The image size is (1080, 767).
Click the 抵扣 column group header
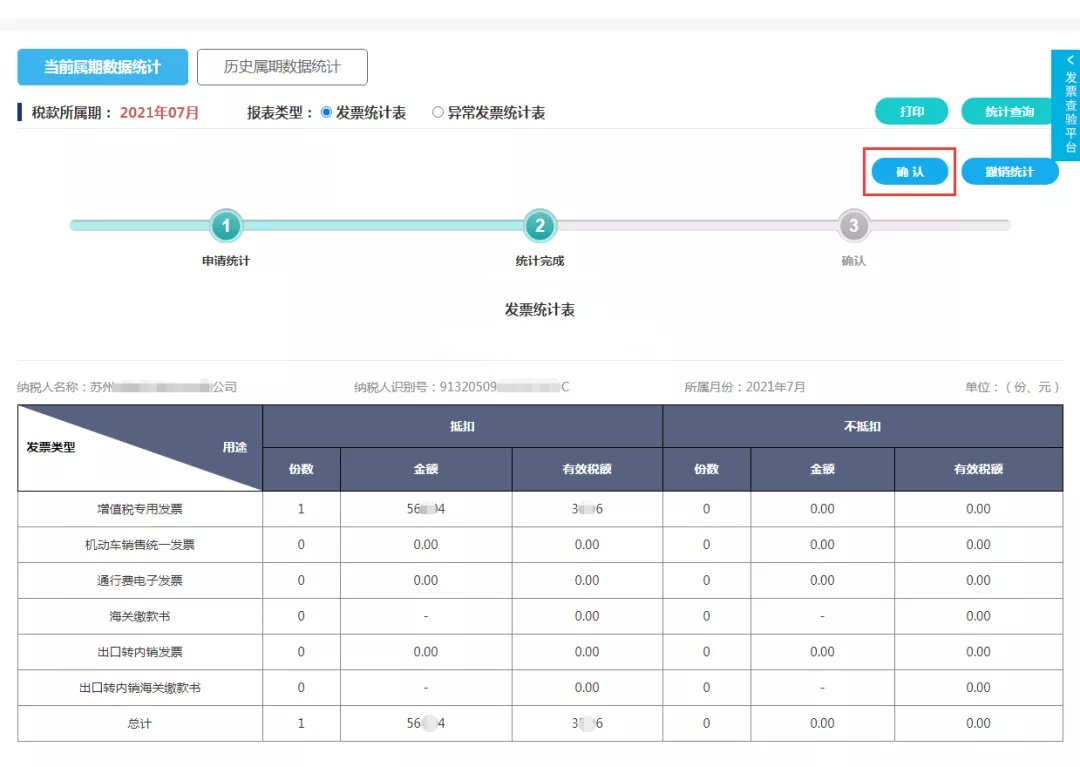(x=462, y=427)
